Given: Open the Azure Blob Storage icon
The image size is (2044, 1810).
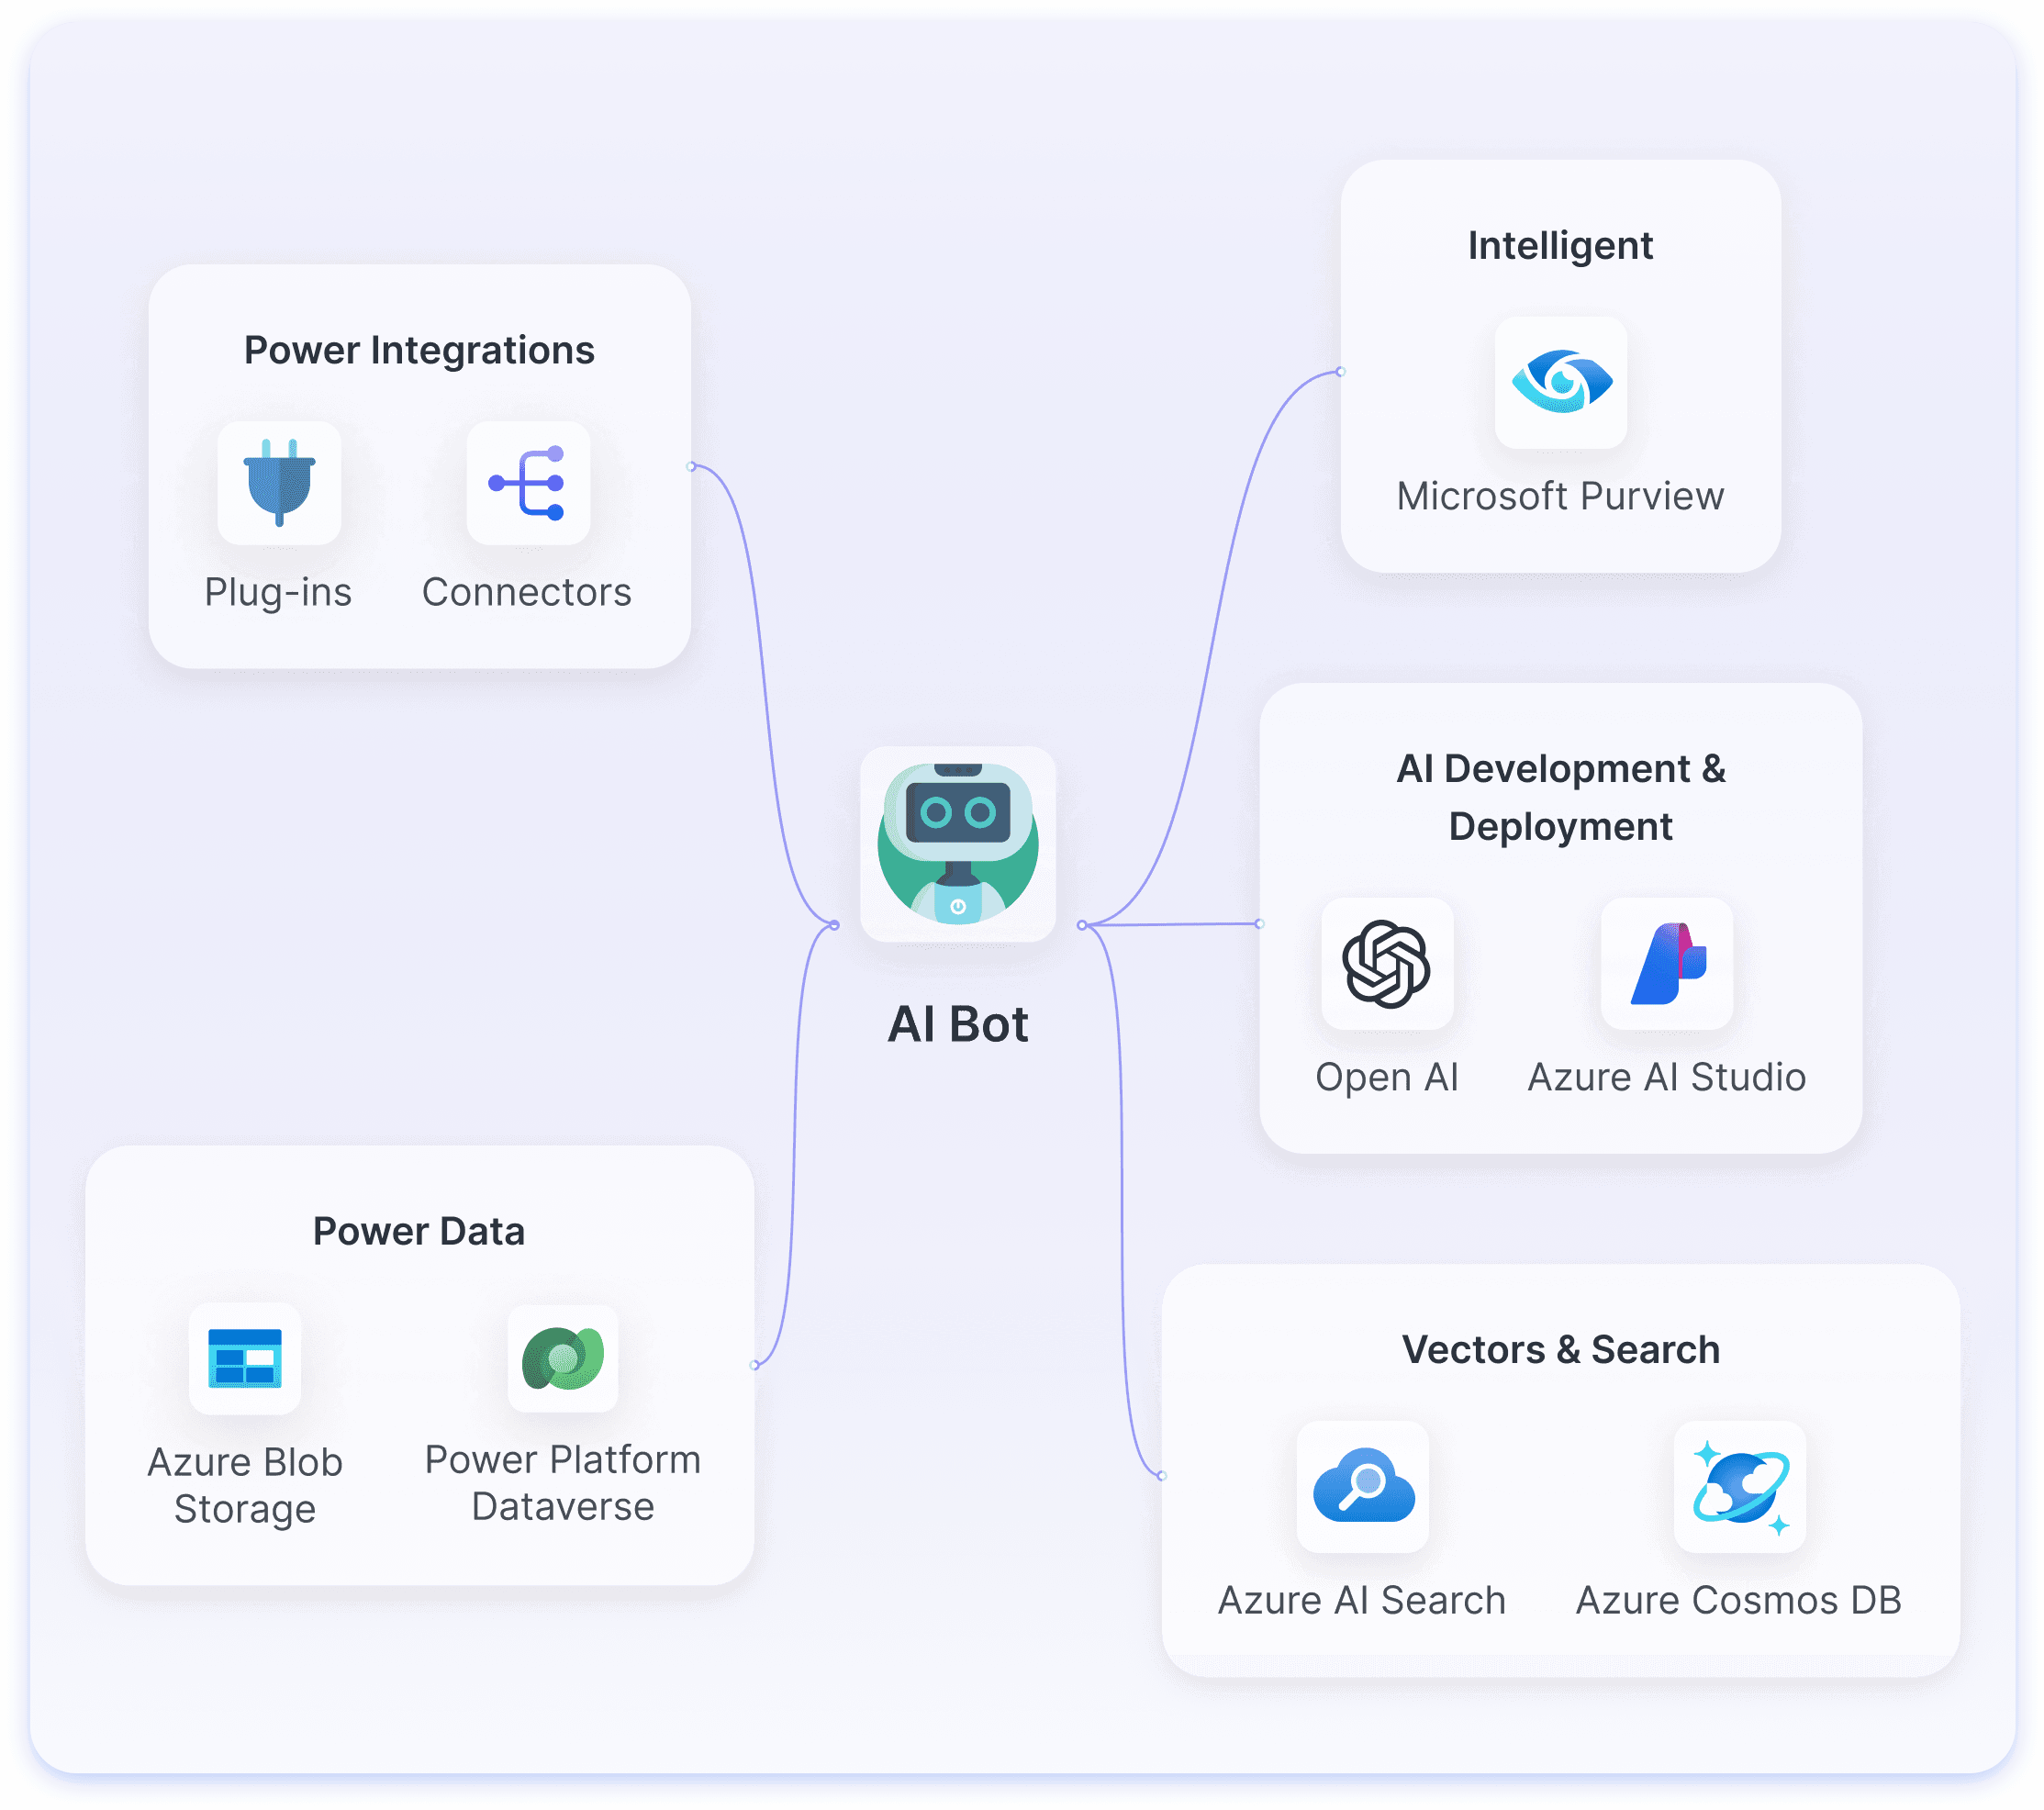Looking at the screenshot, I should click(x=245, y=1358).
